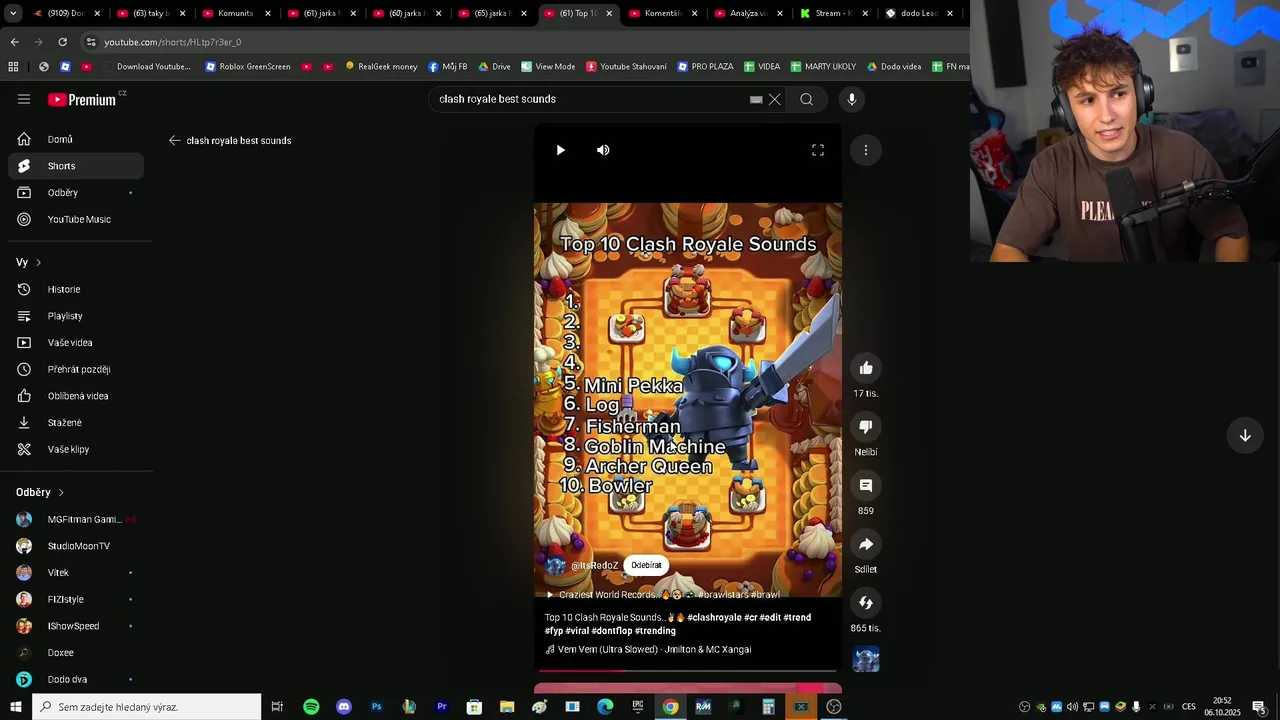This screenshot has height=720, width=1280.
Task: Go to YouTube Premium home logo
Action: (x=82, y=99)
